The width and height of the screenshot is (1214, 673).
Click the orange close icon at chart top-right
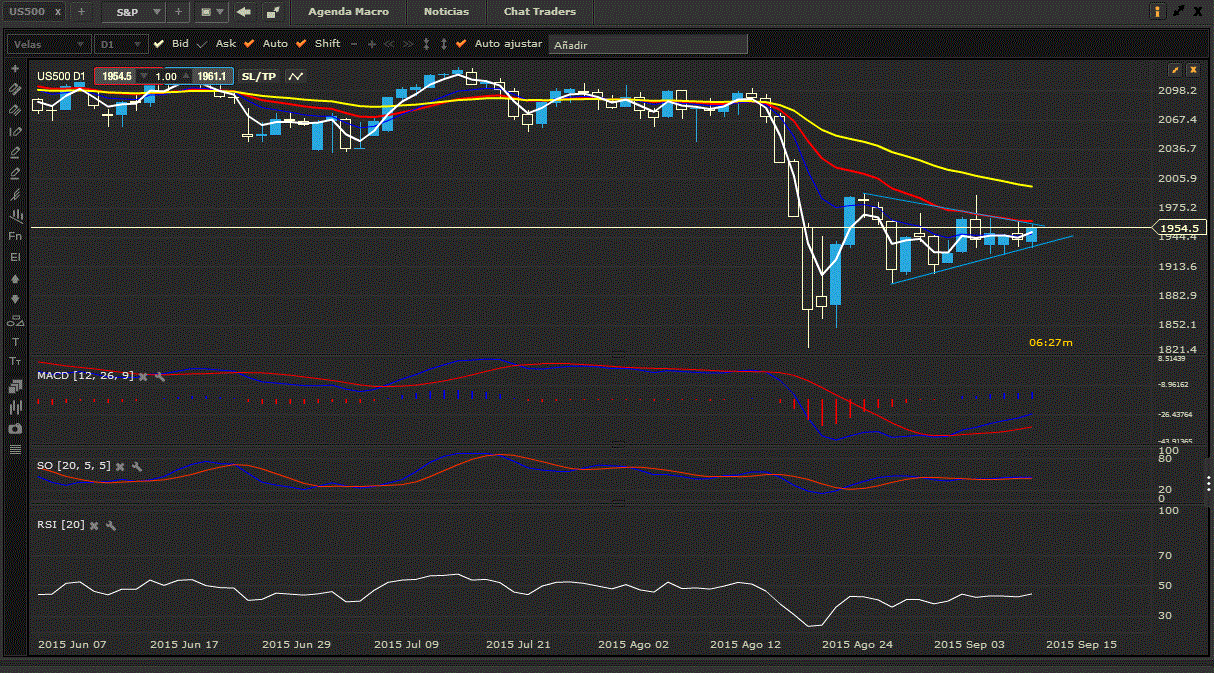[1193, 70]
